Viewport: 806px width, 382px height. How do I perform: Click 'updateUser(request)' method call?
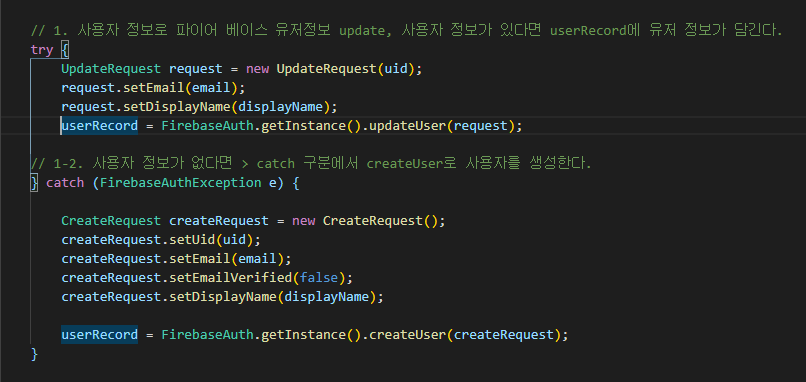pyautogui.click(x=442, y=126)
